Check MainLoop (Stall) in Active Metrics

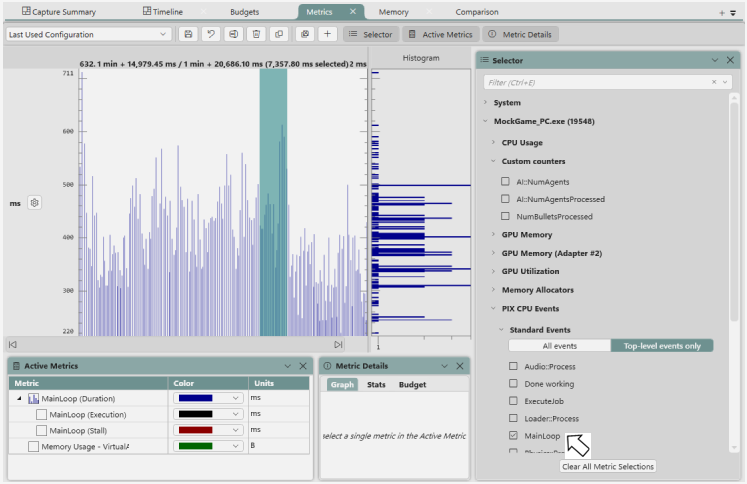point(41,431)
